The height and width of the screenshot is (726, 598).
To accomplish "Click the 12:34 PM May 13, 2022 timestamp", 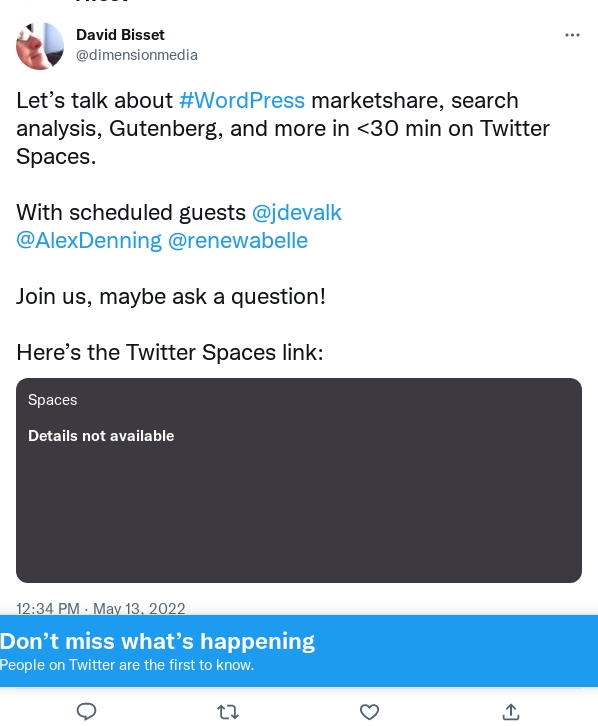I will 101,608.
